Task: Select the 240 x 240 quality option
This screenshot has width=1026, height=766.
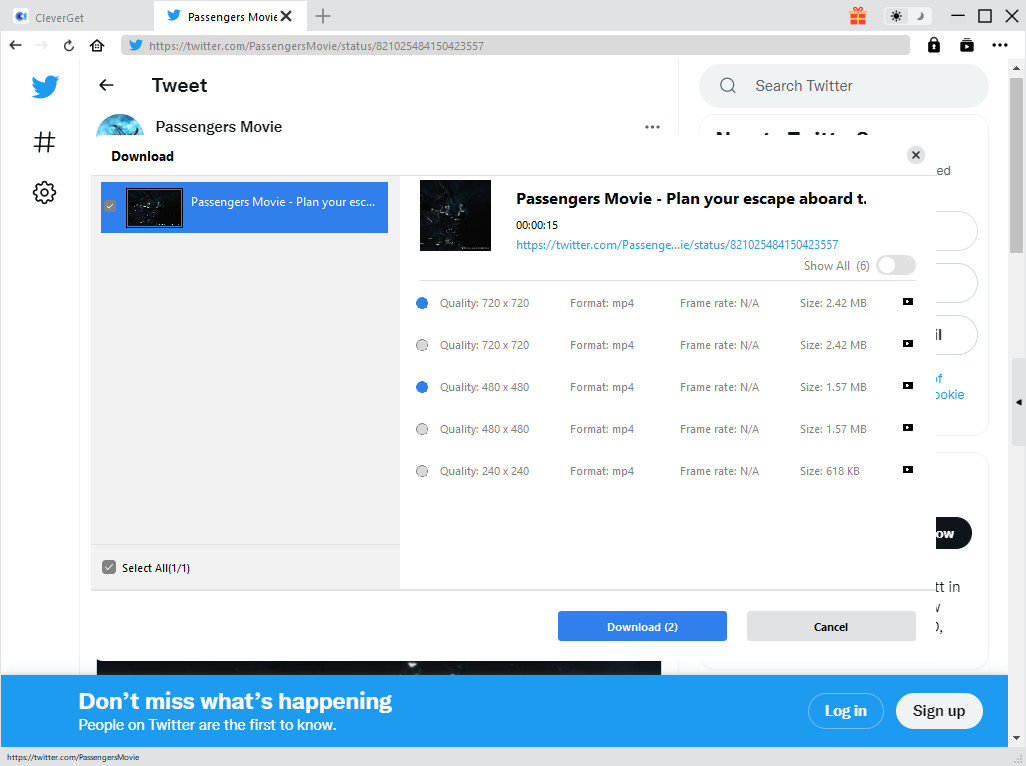Action: 422,471
